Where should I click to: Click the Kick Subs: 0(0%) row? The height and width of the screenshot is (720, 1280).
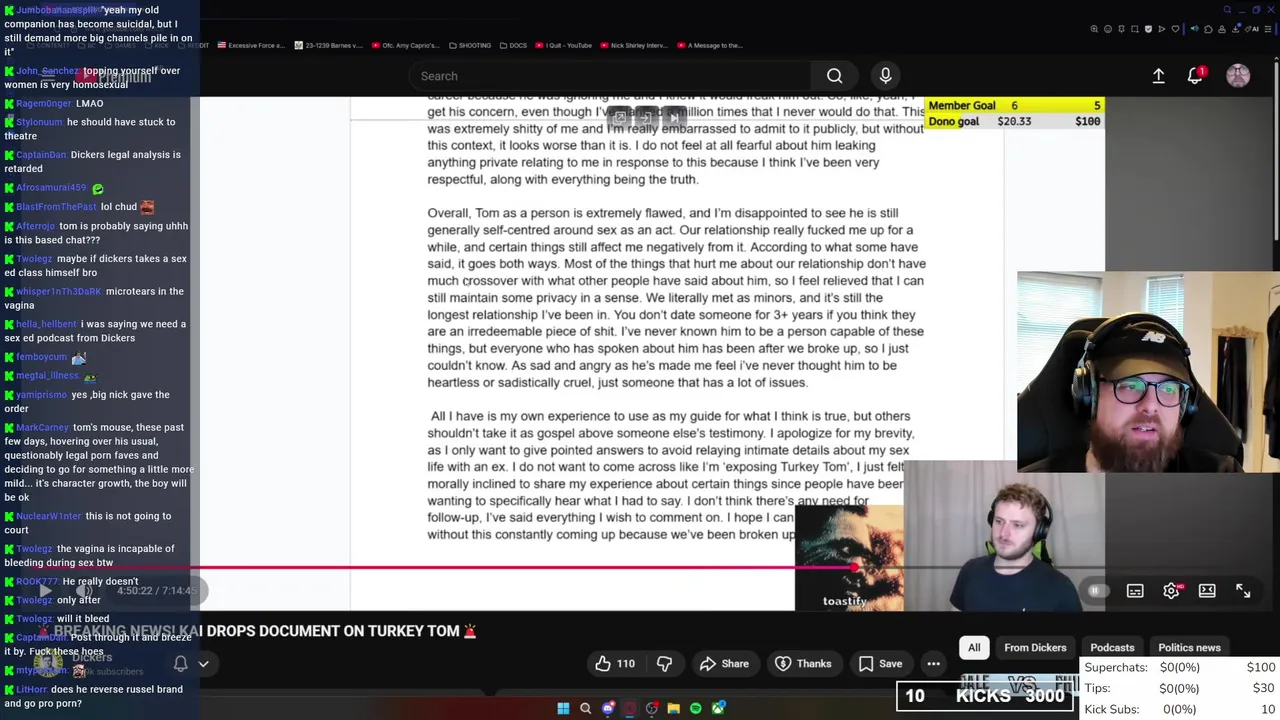click(x=1180, y=709)
